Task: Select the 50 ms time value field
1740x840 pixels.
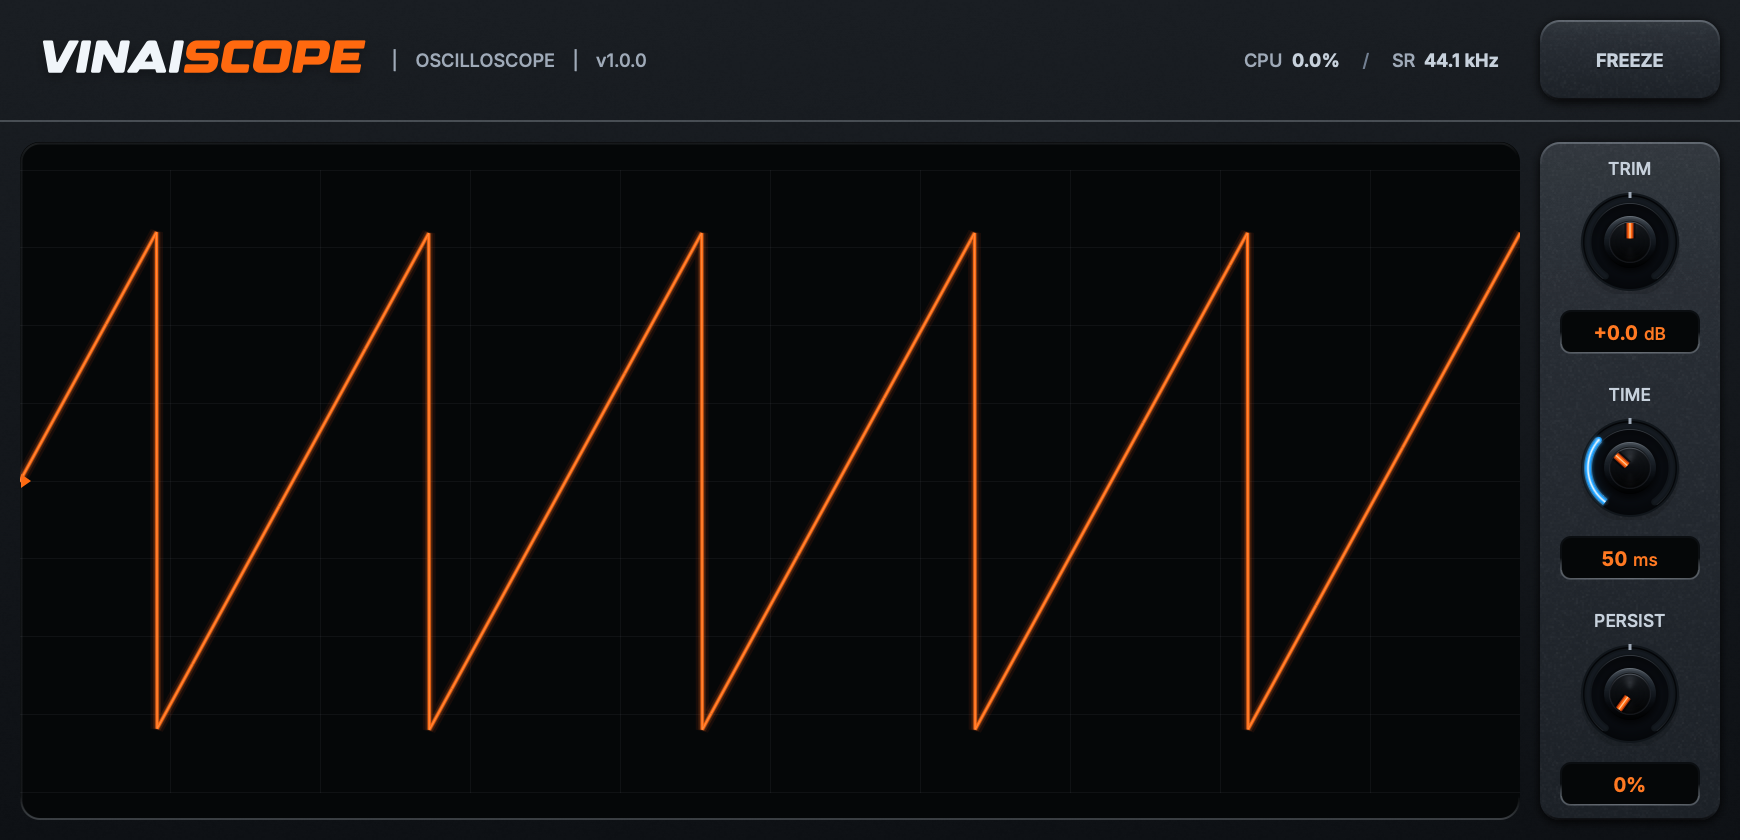Action: click(1629, 559)
